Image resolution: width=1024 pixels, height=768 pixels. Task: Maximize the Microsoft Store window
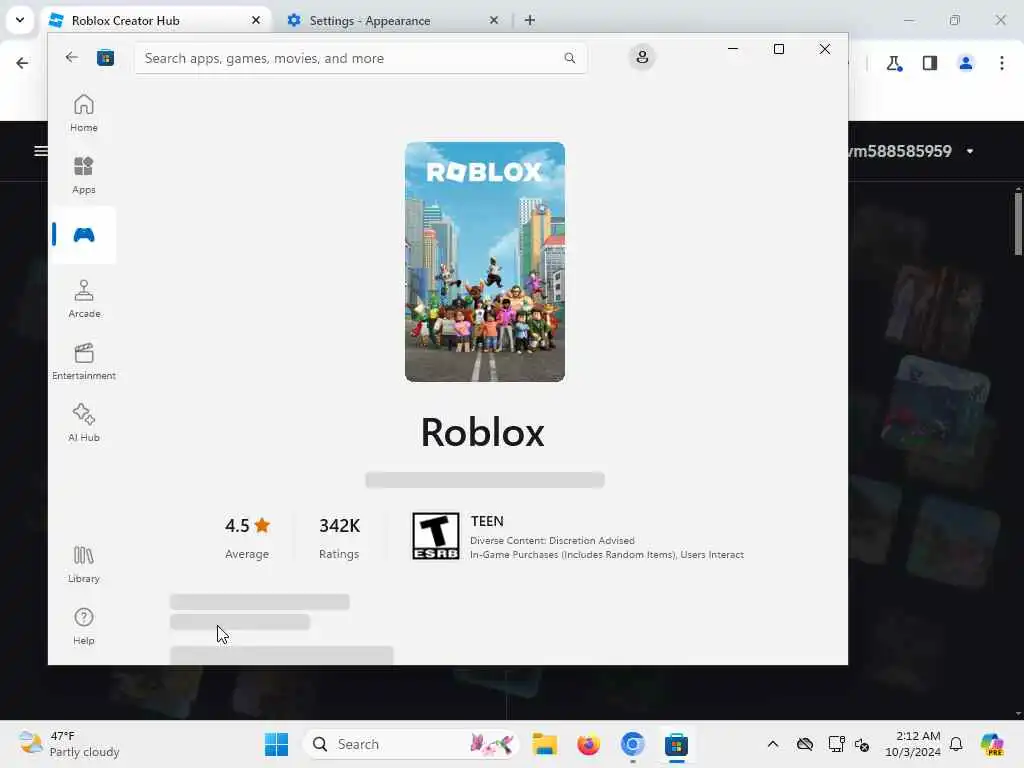(x=778, y=49)
